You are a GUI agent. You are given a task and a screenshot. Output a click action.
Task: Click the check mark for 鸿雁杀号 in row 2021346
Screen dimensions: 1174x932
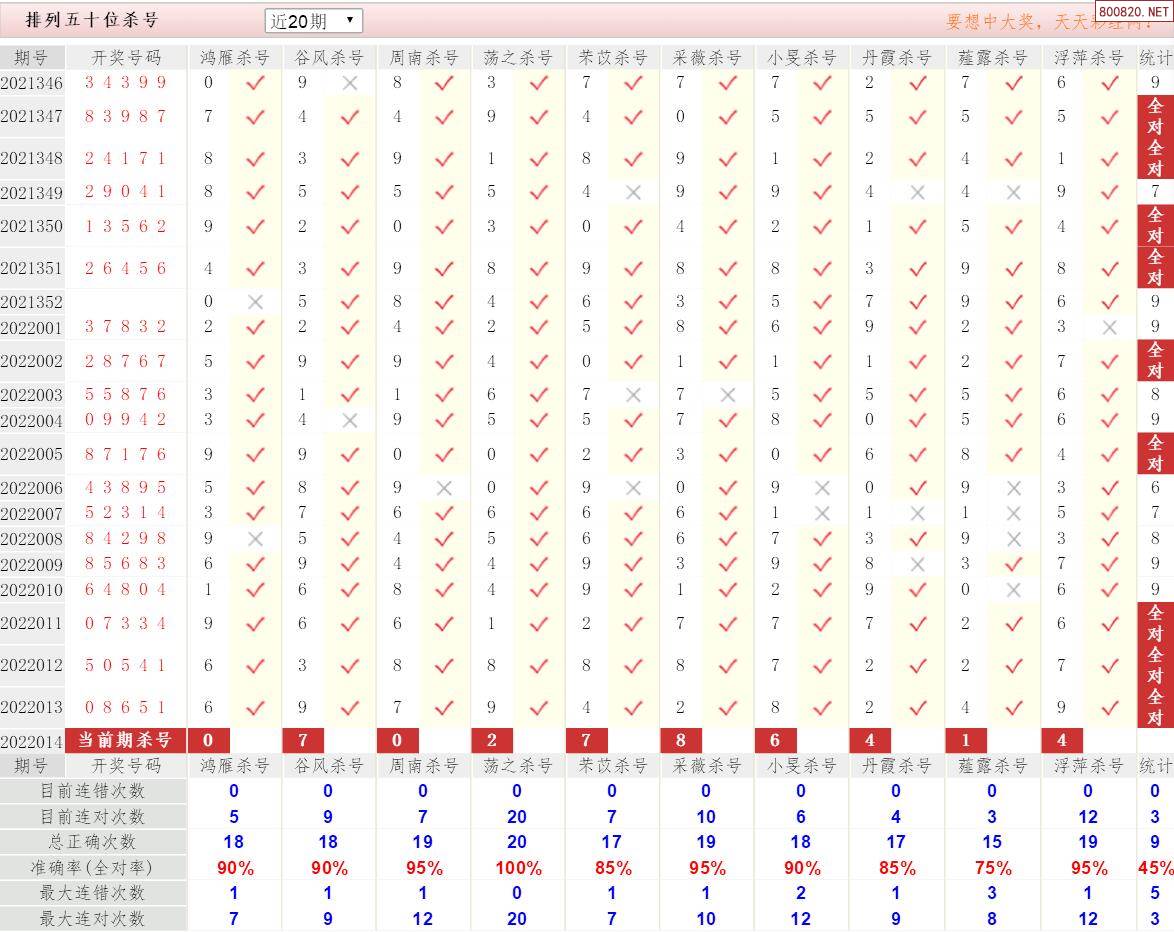255,83
